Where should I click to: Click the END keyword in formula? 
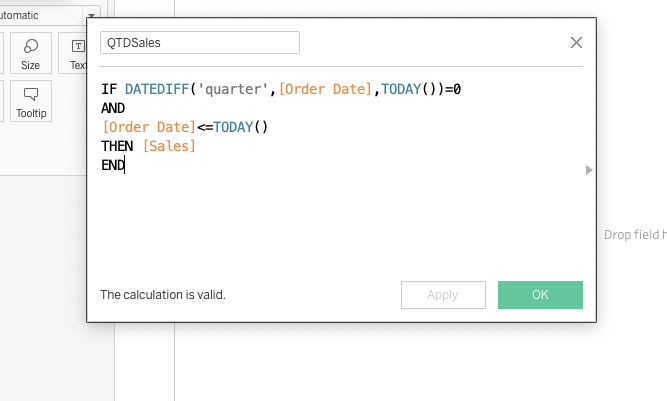point(113,165)
